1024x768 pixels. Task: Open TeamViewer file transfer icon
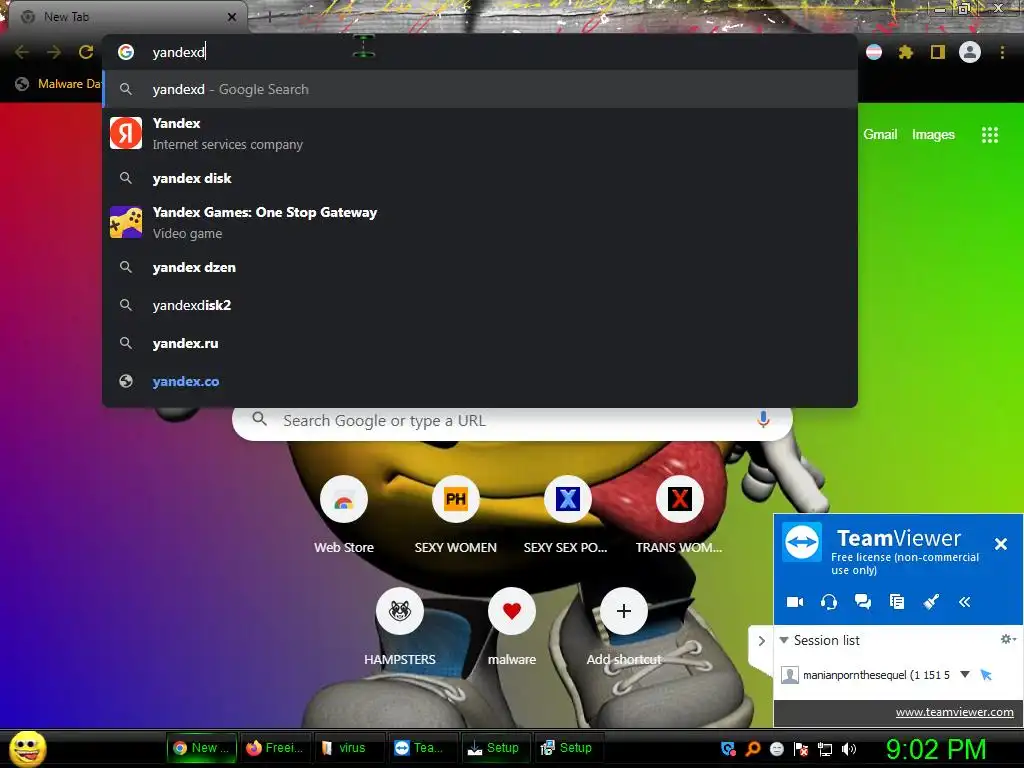897,601
